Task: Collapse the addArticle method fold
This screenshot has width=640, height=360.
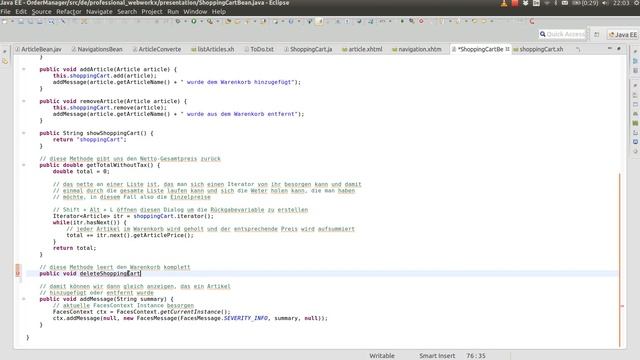Action: tap(24, 69)
